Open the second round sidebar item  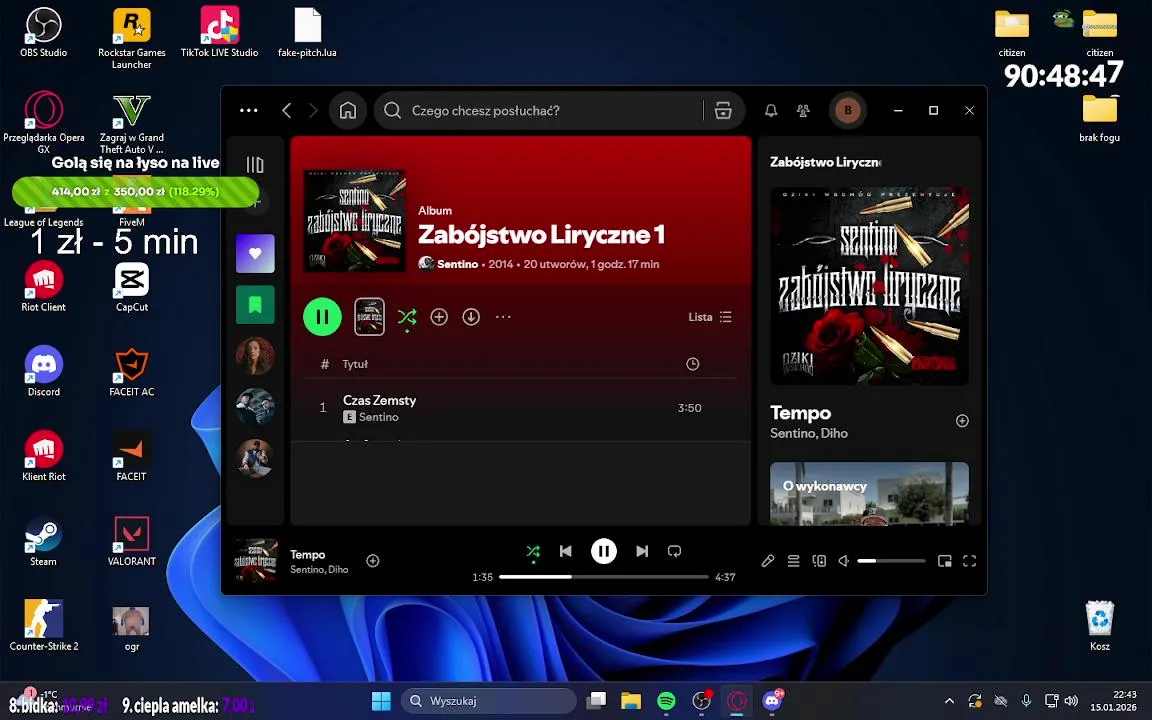(255, 406)
